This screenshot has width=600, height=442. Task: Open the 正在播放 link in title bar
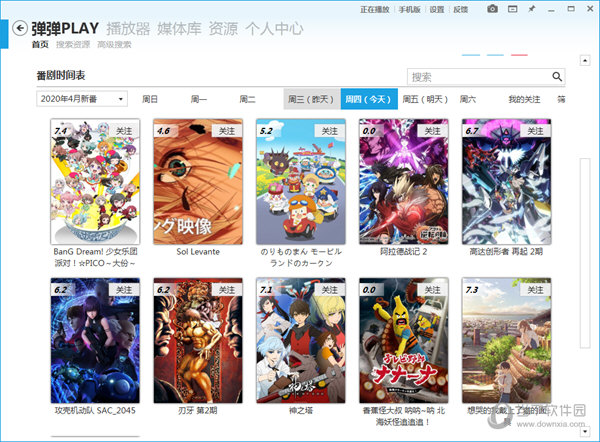tap(374, 10)
